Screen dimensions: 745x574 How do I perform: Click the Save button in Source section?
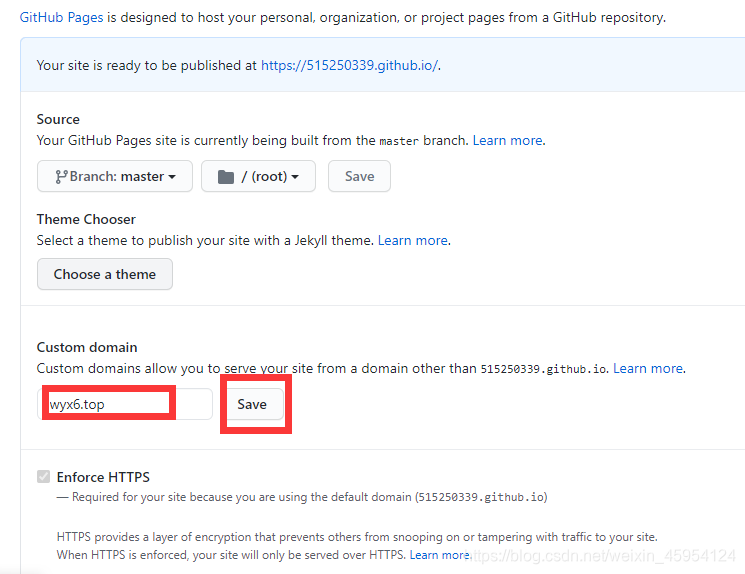(359, 176)
